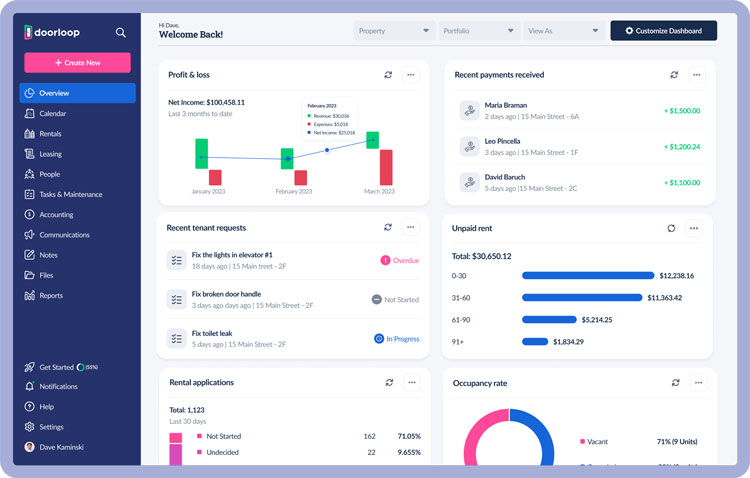Click the 0-30 days unpaid rent bar
The height and width of the screenshot is (478, 750).
[587, 275]
